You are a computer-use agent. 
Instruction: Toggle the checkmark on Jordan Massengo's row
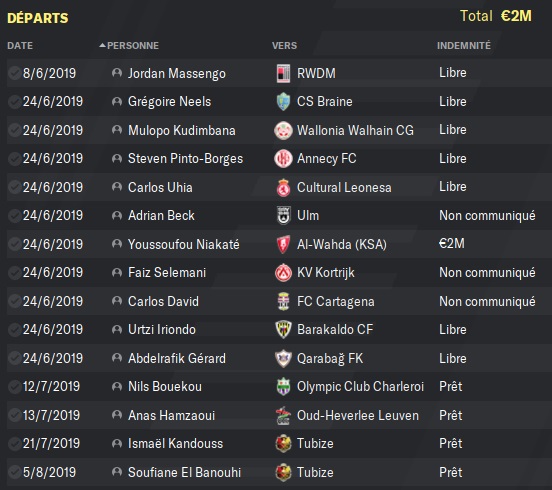pyautogui.click(x=14, y=73)
